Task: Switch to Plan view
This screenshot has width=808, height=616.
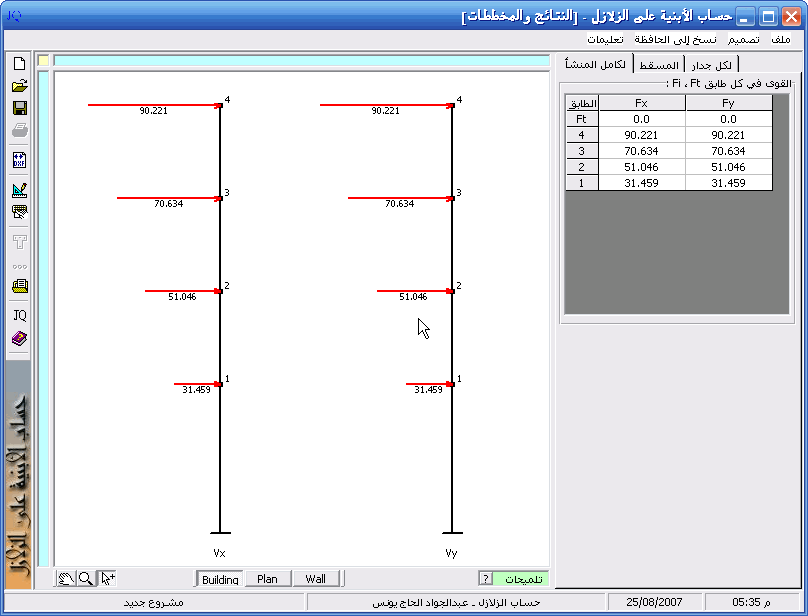Action: [267, 579]
